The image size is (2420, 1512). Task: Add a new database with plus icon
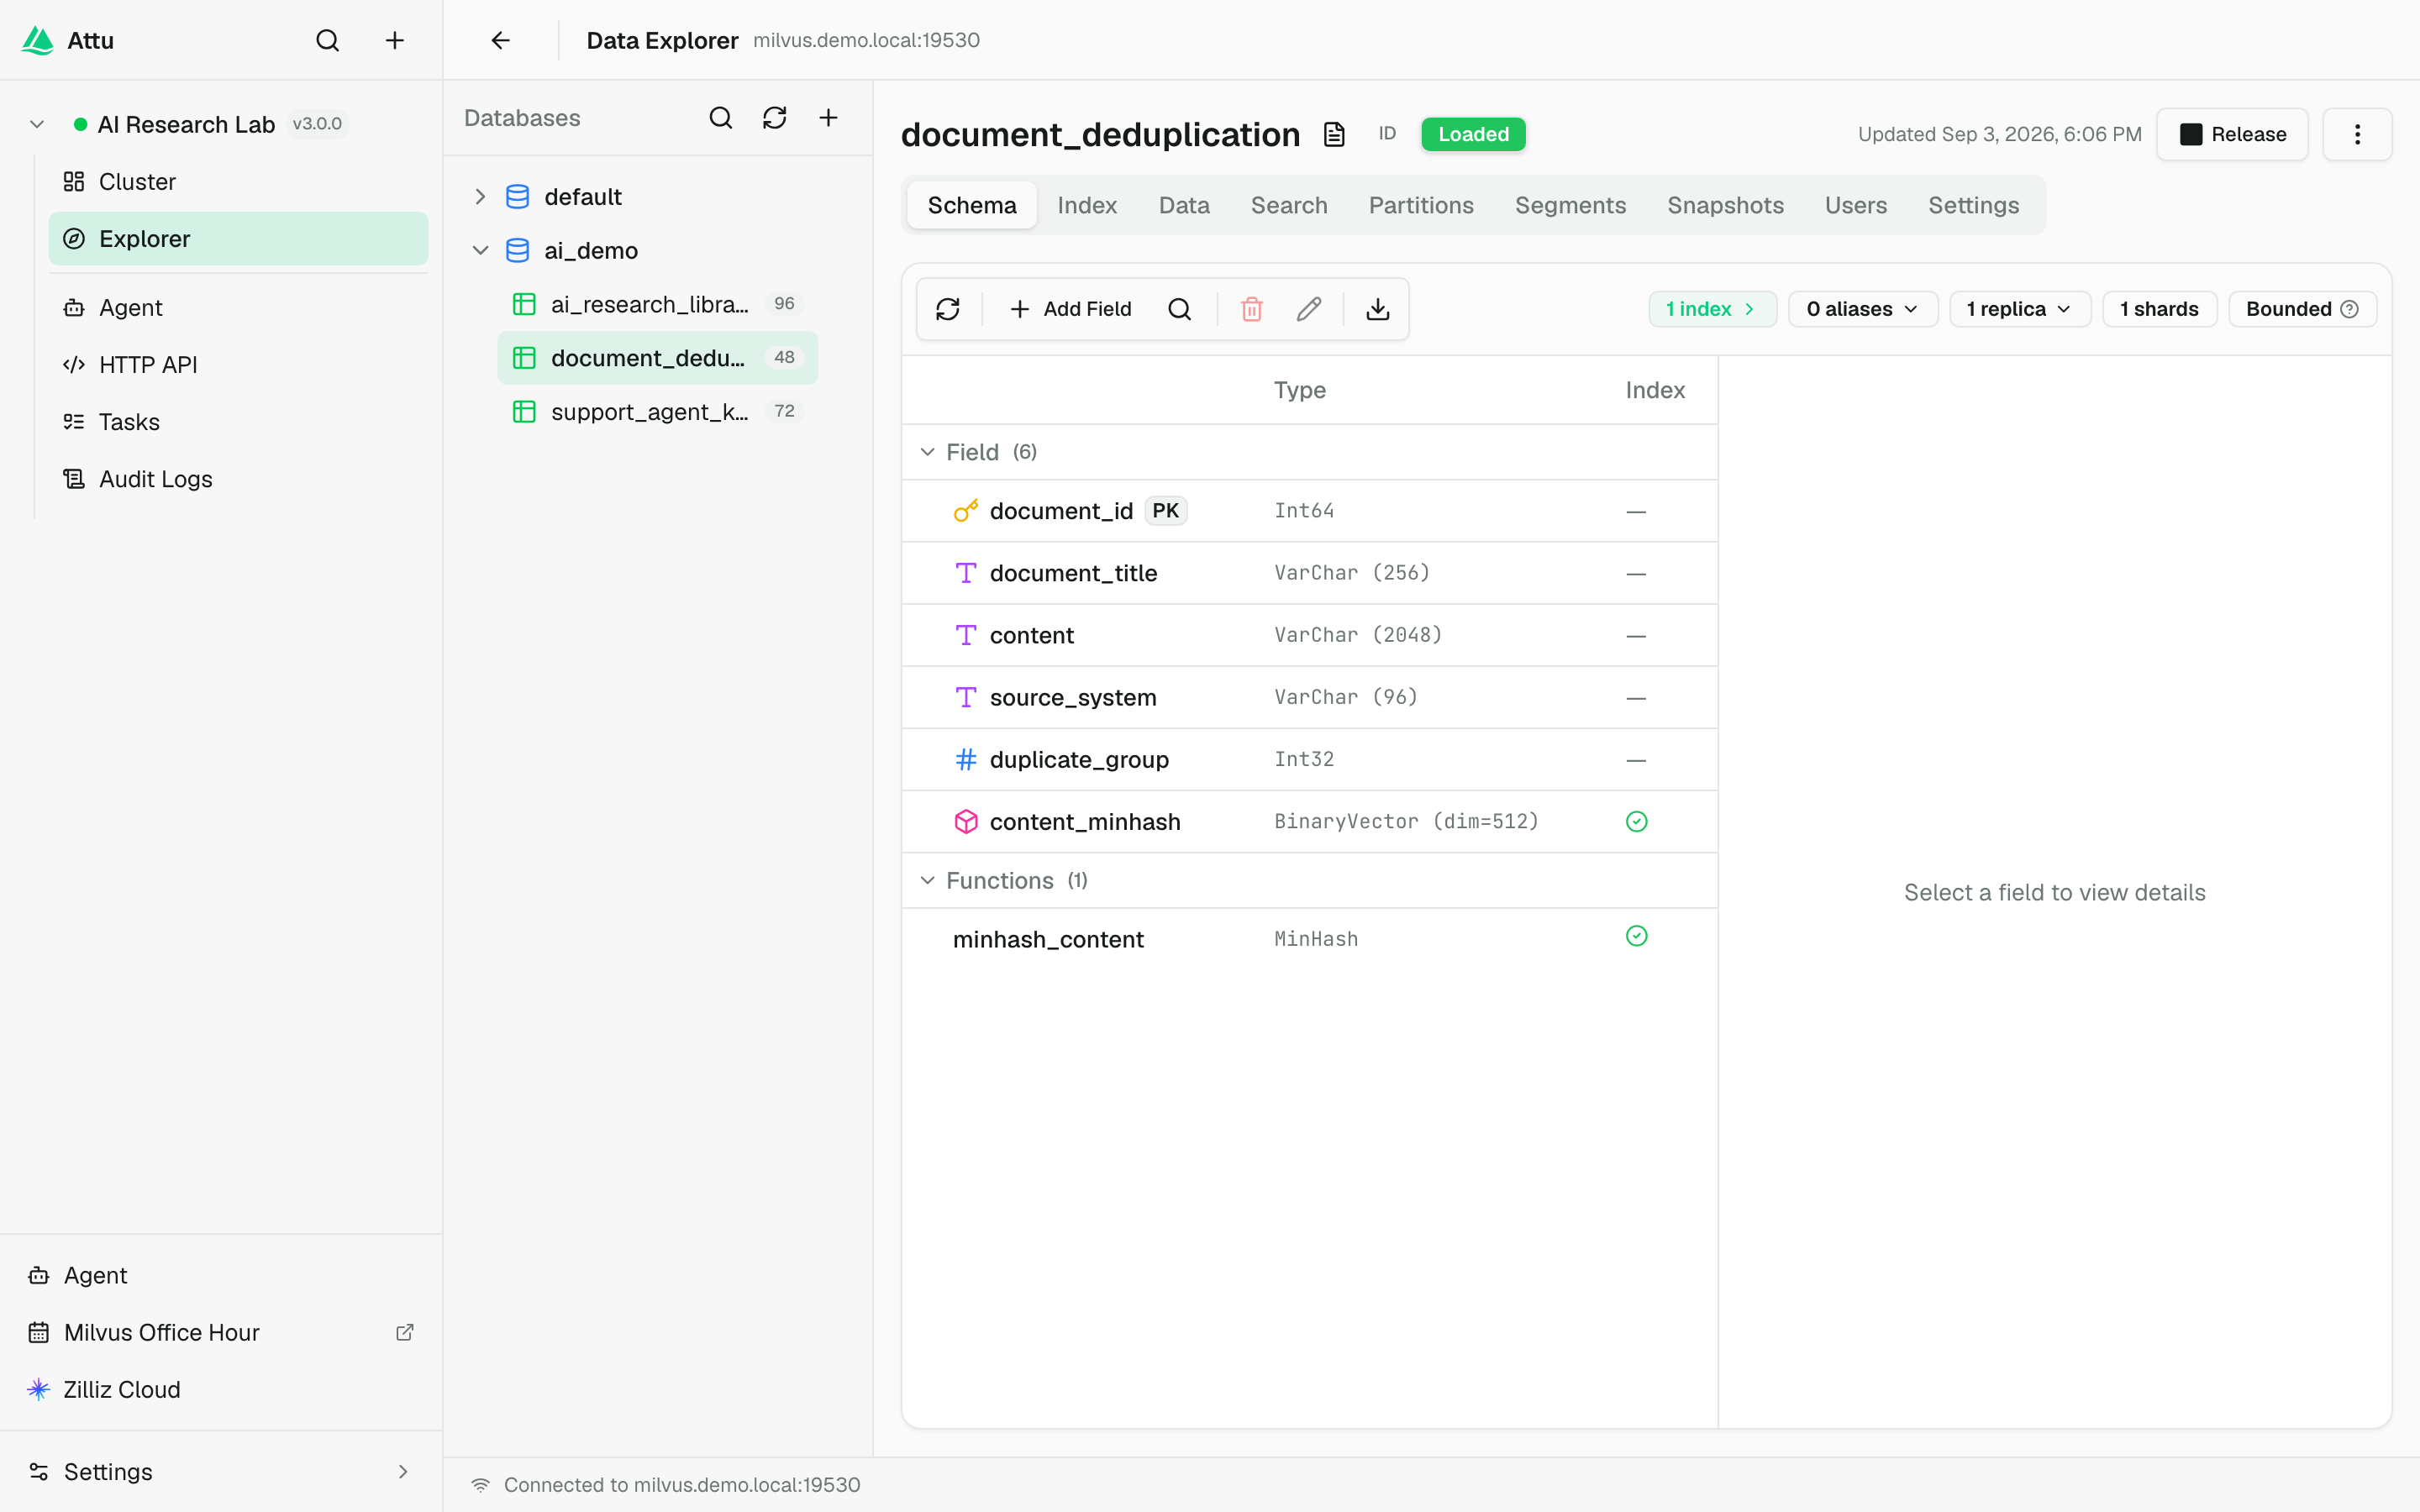click(829, 118)
